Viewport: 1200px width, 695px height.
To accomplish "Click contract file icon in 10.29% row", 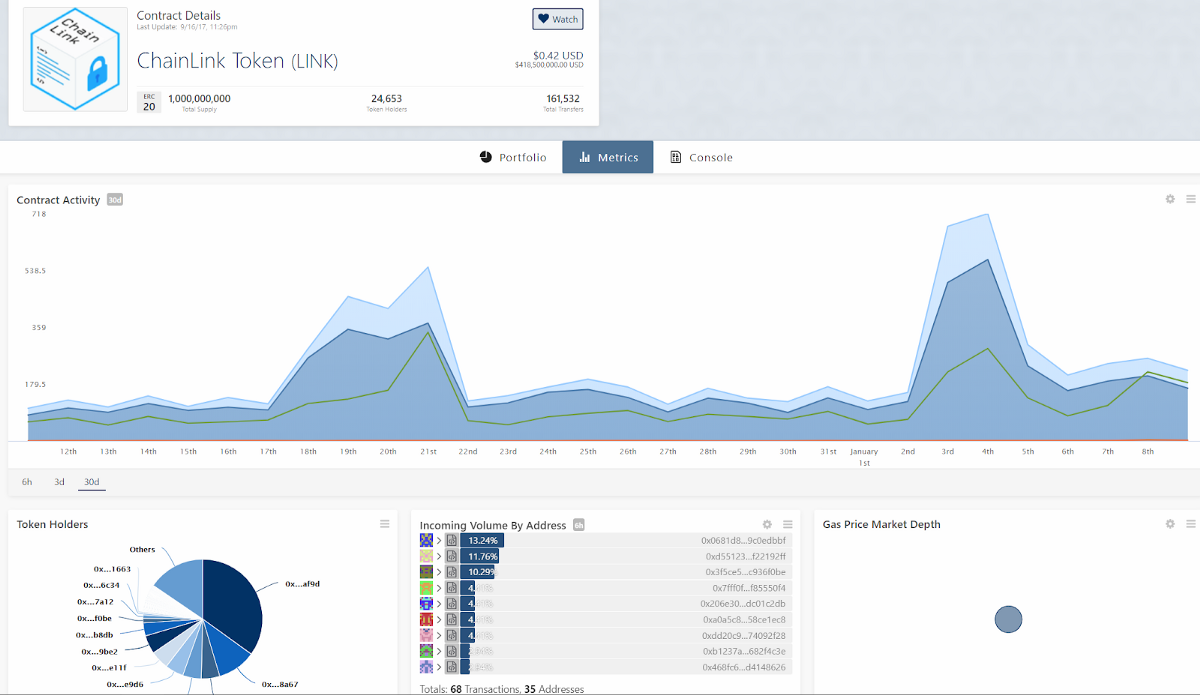I will click(452, 572).
